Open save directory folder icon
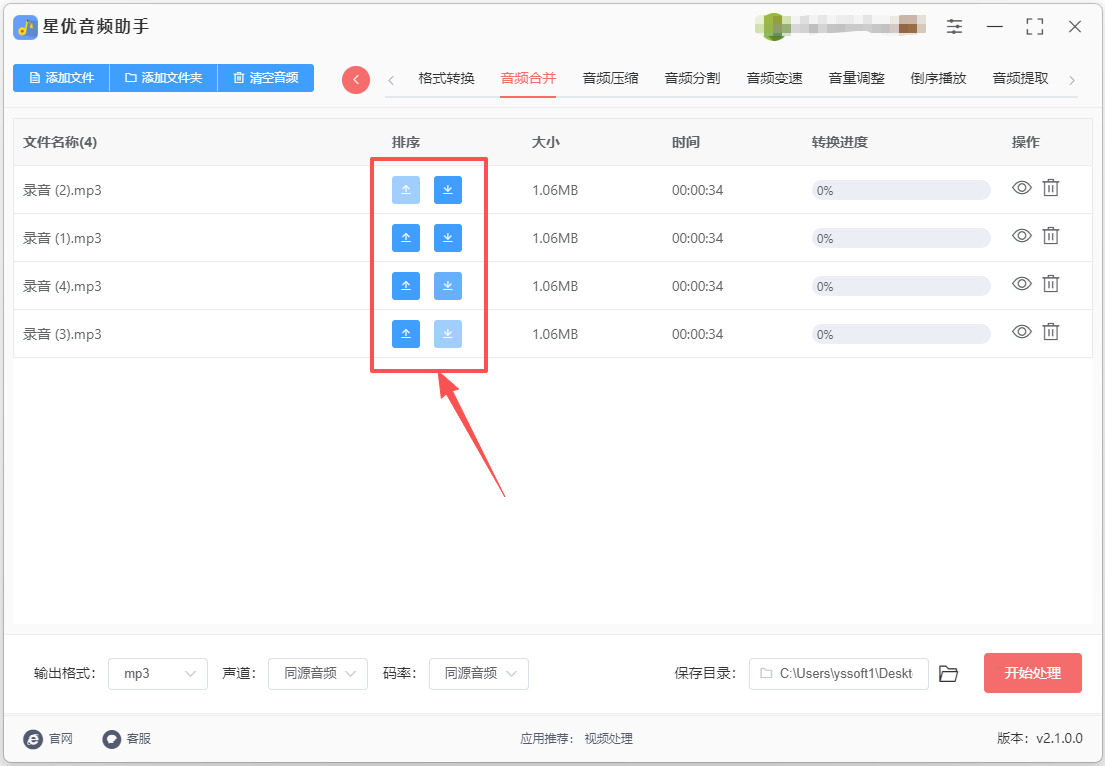This screenshot has width=1105, height=766. point(948,674)
